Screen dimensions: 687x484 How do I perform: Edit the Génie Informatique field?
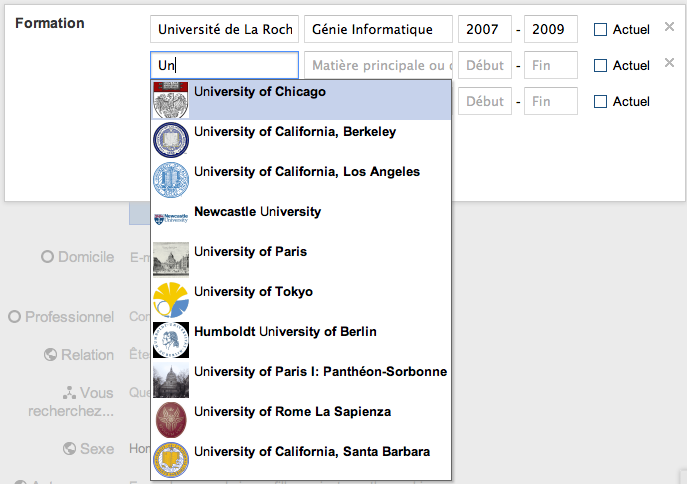[x=378, y=30]
